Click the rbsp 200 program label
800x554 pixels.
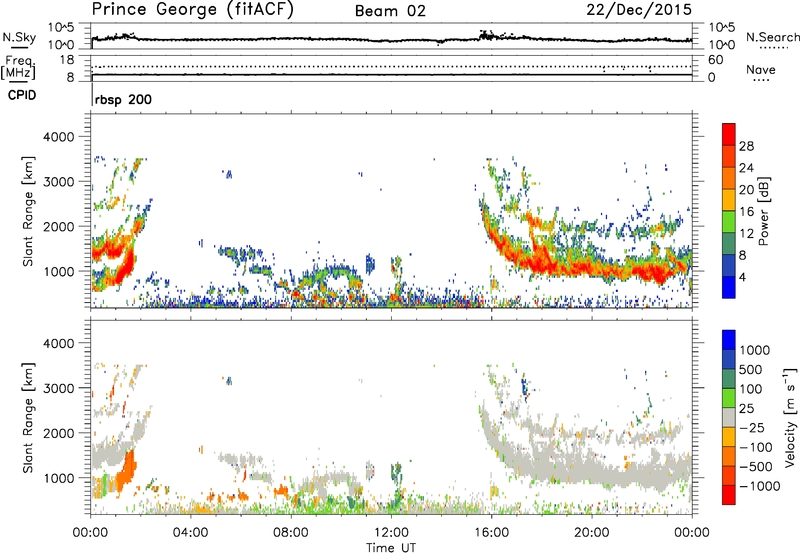[123, 99]
